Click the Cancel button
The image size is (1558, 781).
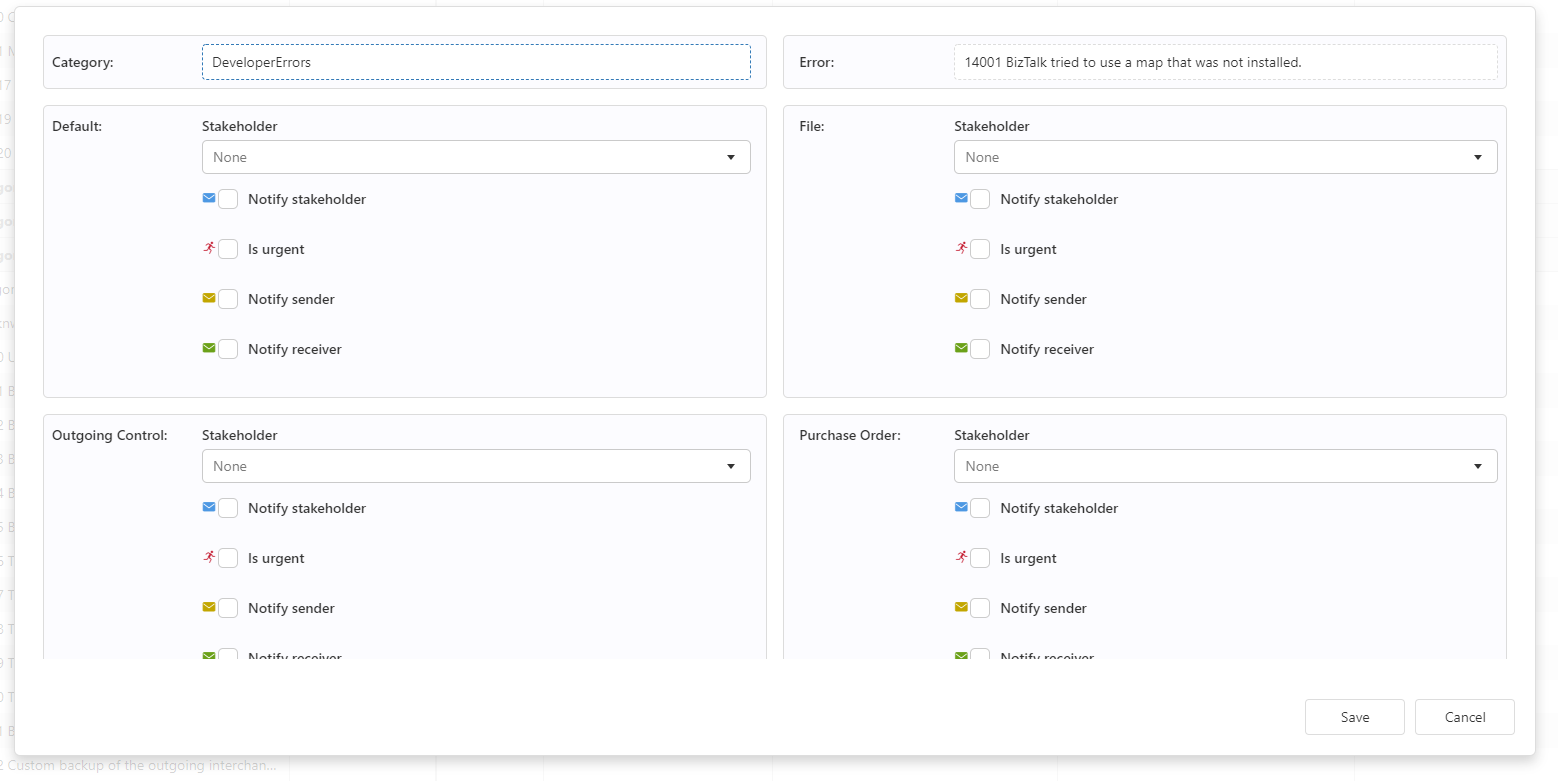tap(1465, 717)
